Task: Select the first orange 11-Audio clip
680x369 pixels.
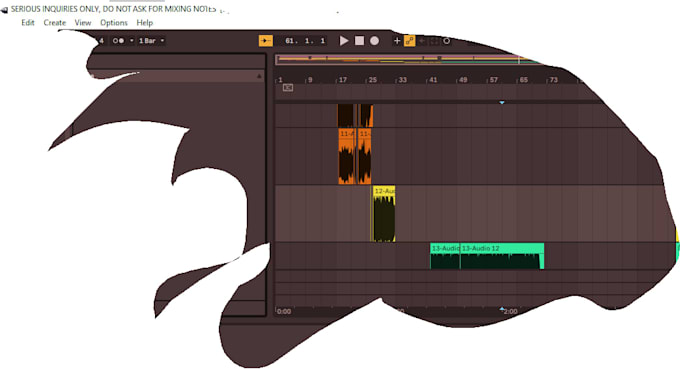Action: pos(347,156)
